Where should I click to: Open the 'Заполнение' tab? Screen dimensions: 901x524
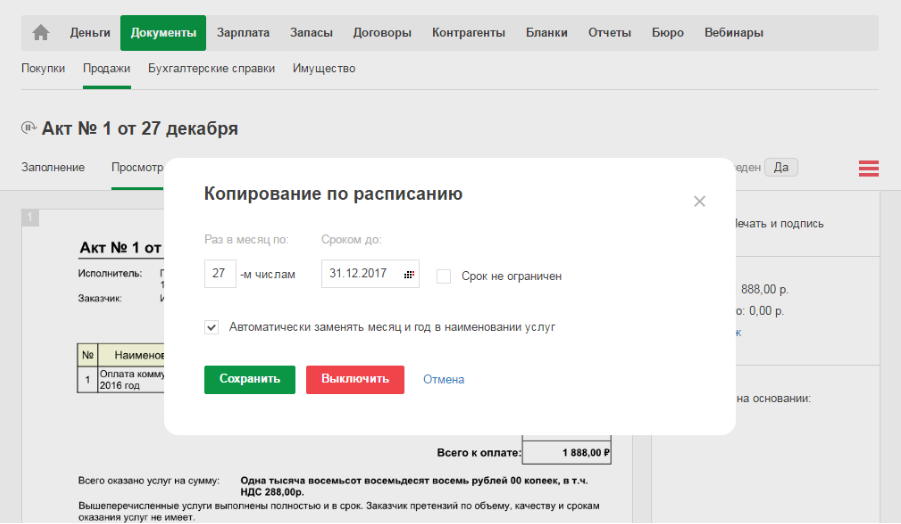(53, 168)
